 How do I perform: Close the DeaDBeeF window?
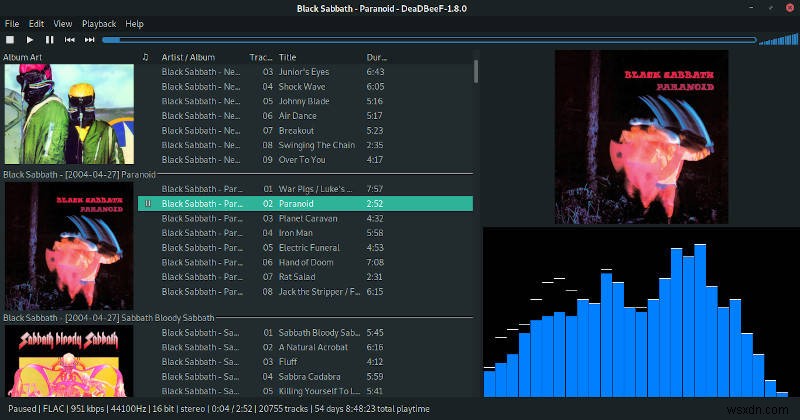coord(790,8)
